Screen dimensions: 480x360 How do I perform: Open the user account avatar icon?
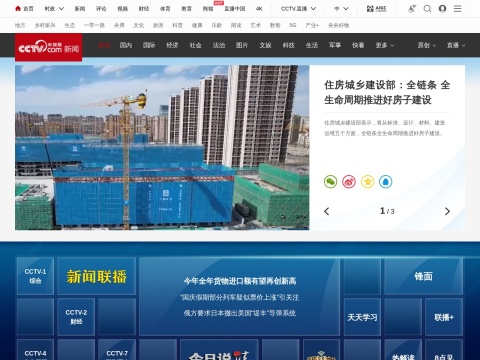tap(442, 9)
